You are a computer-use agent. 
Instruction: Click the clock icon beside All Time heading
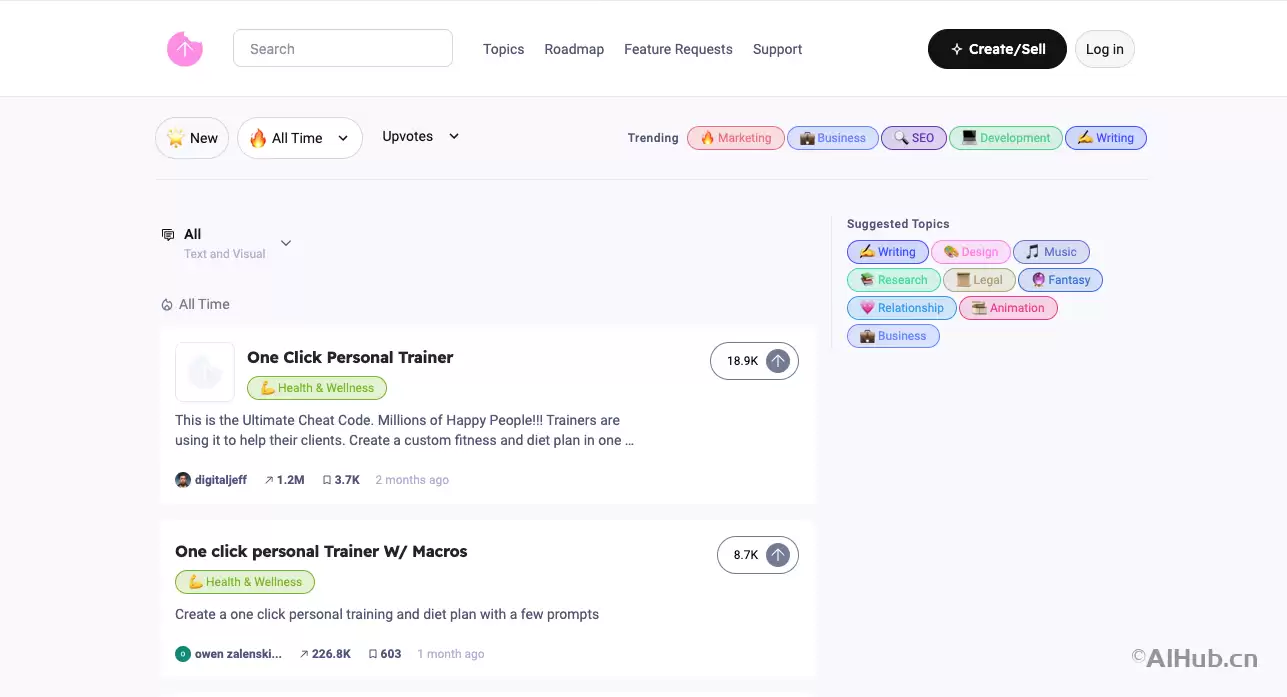click(167, 305)
